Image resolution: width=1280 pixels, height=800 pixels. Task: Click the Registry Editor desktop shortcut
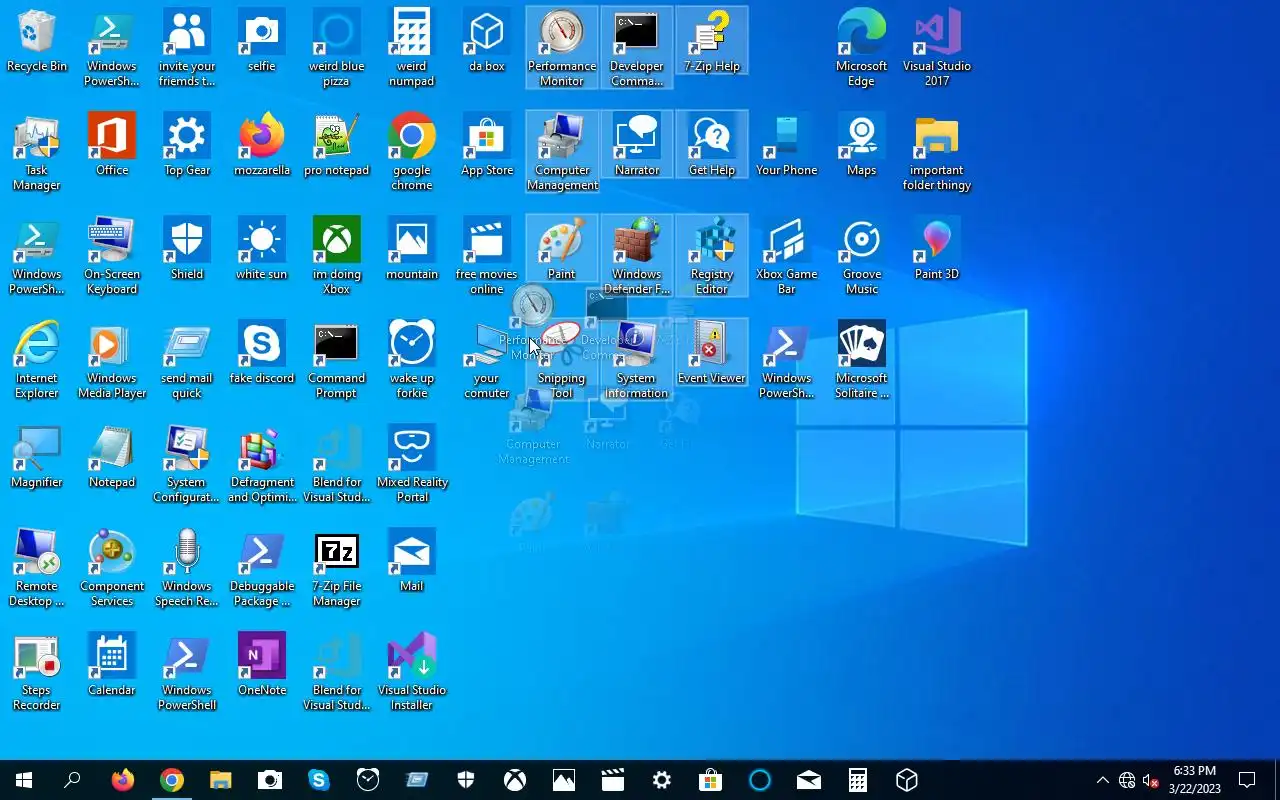pyautogui.click(x=712, y=256)
